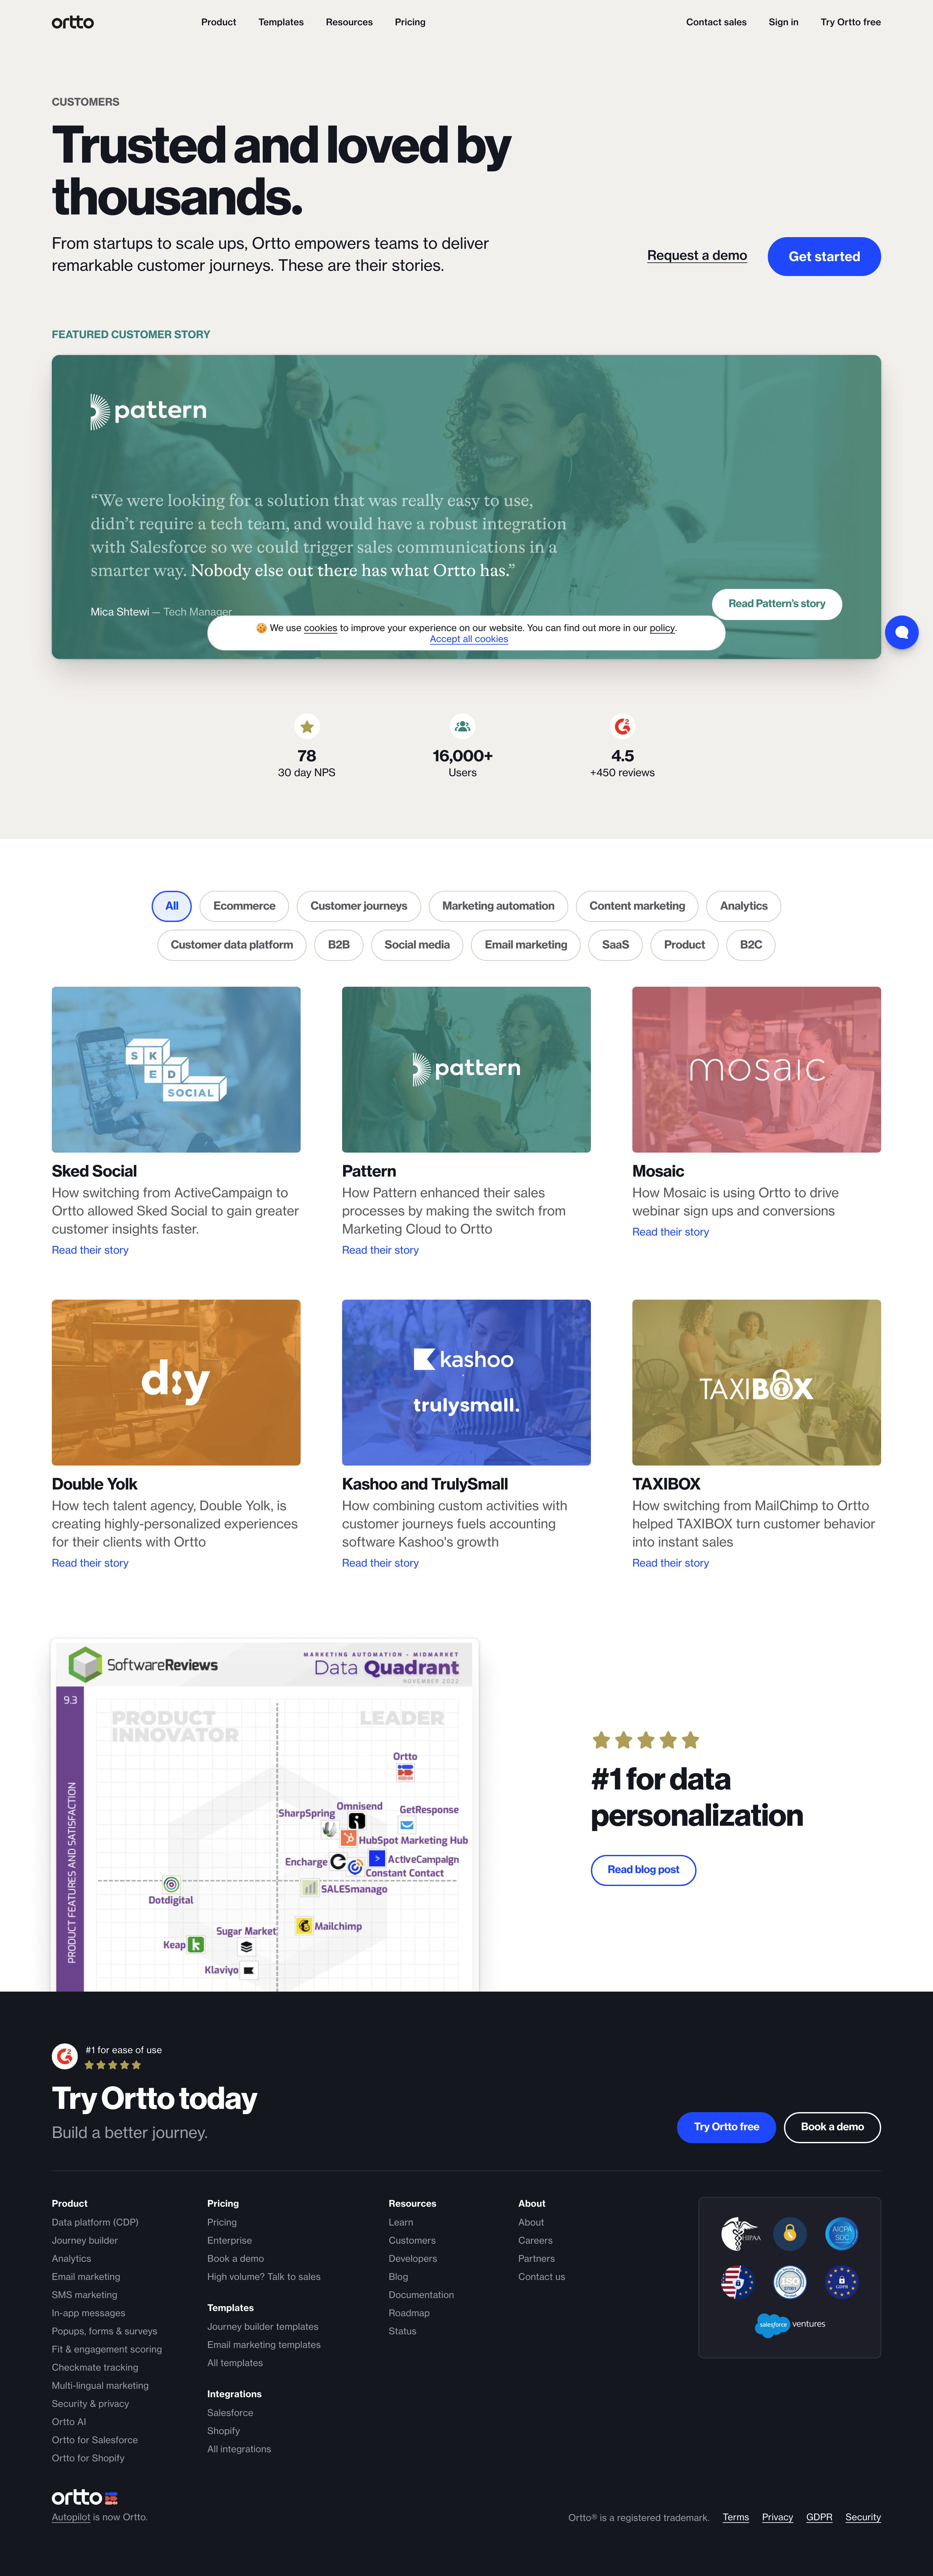Open the cookies link in the banner
Image resolution: width=933 pixels, height=2576 pixels.
320,628
